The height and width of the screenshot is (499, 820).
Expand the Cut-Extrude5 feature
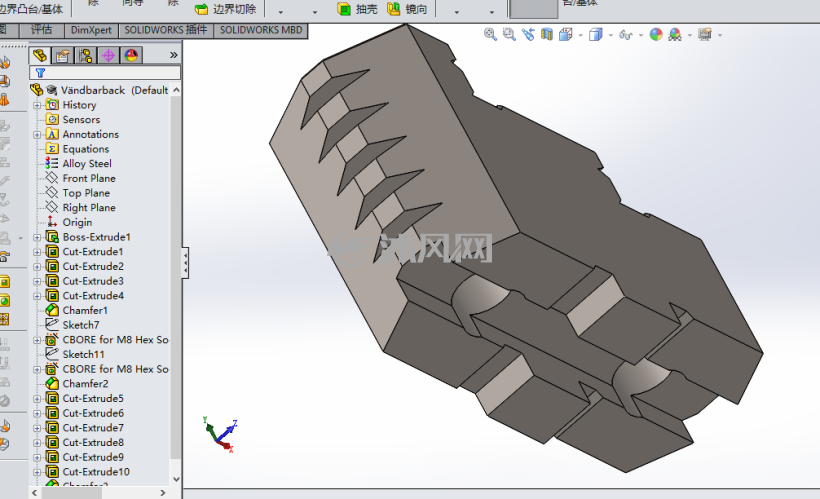37,399
